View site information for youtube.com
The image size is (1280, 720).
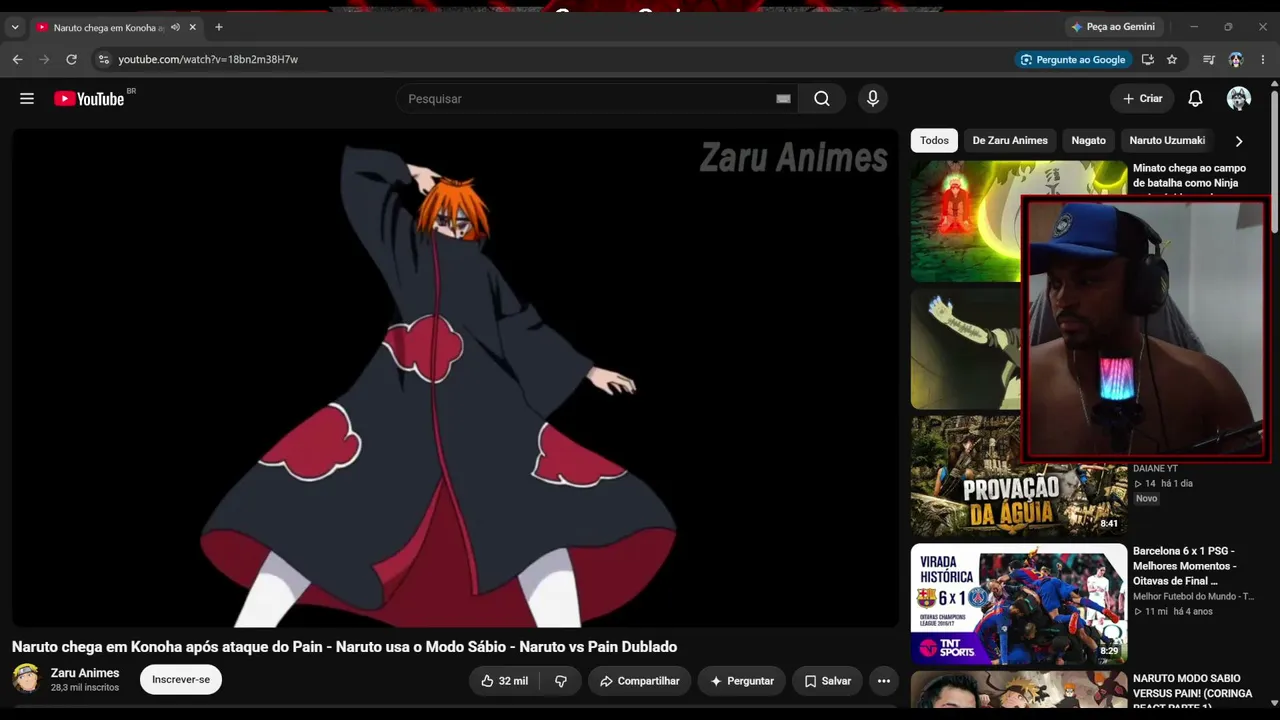click(103, 60)
